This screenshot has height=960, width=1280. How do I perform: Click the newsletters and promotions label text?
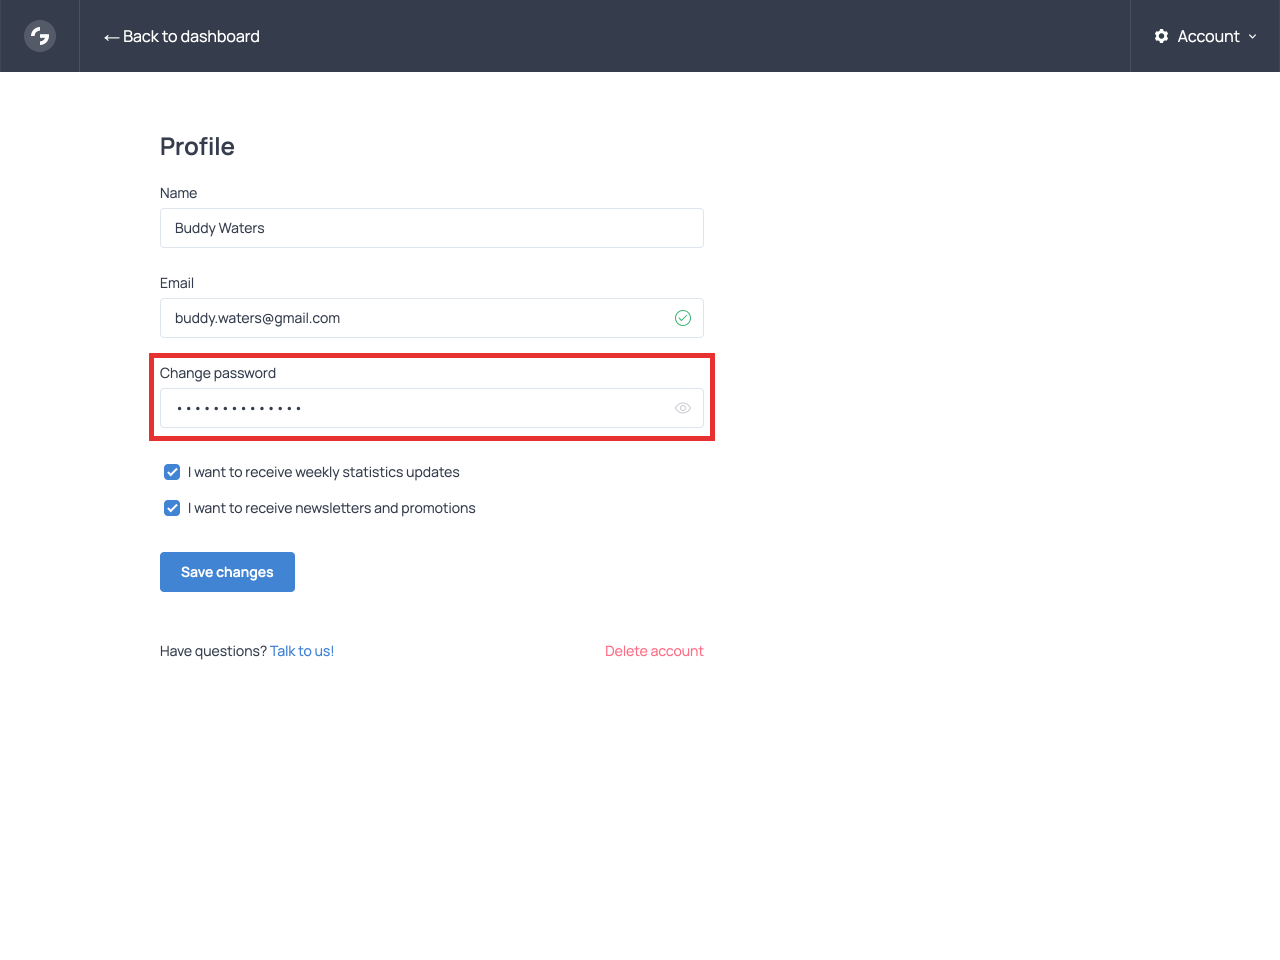coord(332,508)
